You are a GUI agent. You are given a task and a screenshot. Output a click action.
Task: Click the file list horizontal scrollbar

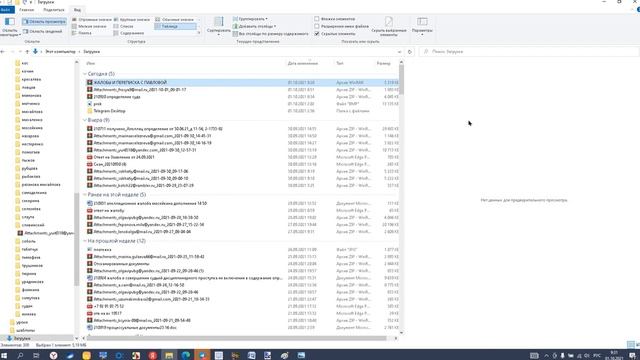tap(236, 338)
